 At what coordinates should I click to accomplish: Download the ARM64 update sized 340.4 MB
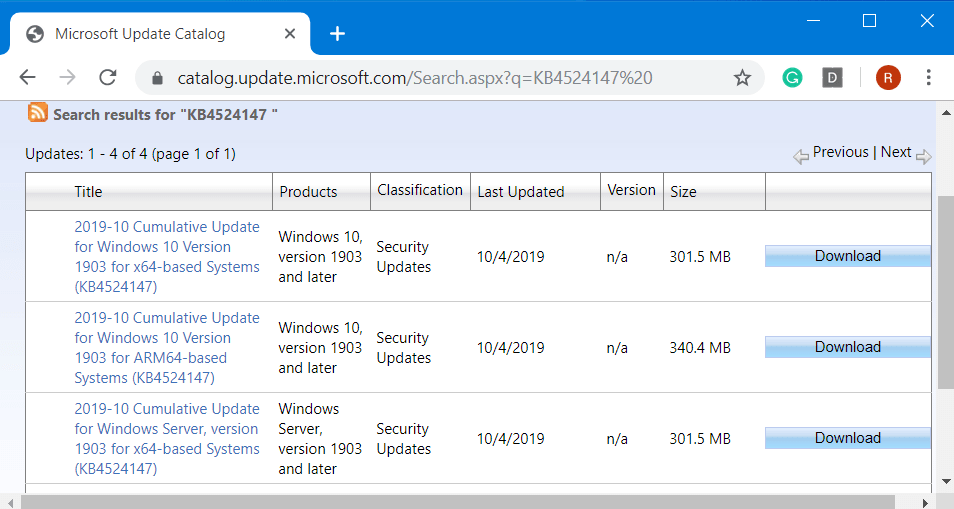[x=848, y=347]
